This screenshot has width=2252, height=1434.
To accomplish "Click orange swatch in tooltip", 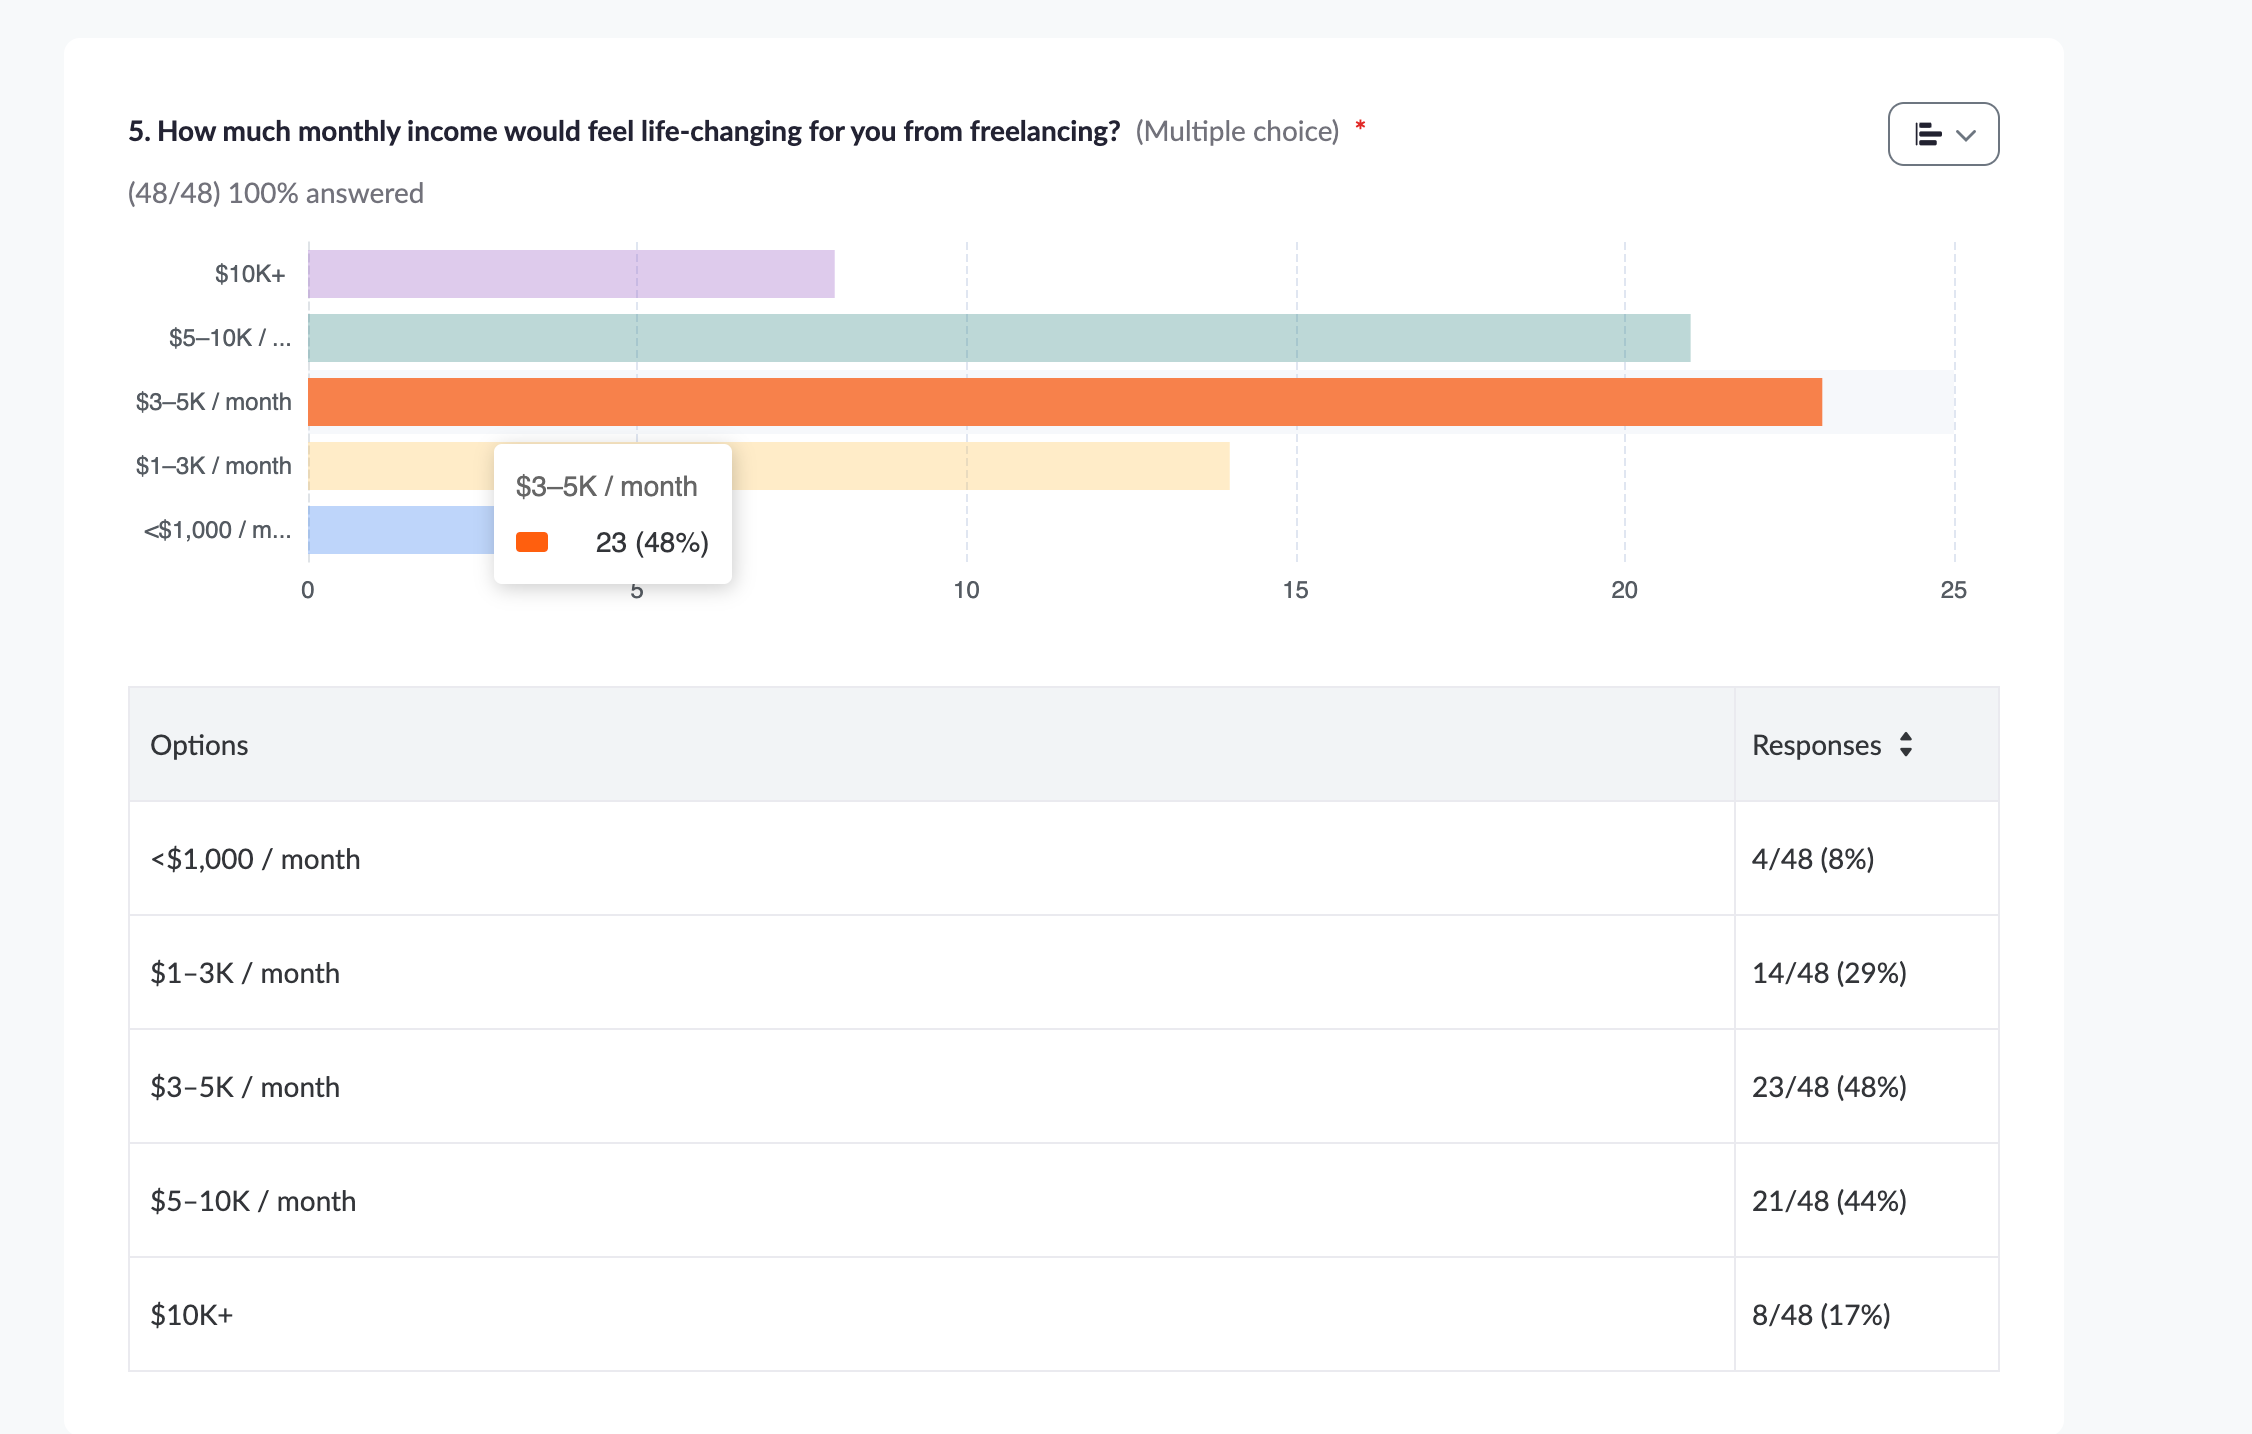I will point(532,542).
